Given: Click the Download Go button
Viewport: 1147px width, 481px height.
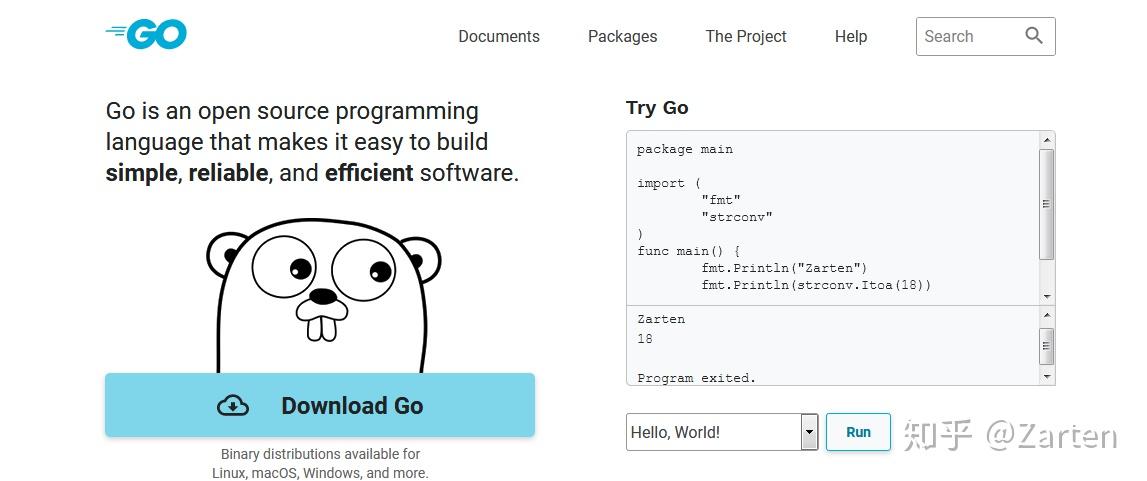Looking at the screenshot, I should click(320, 405).
